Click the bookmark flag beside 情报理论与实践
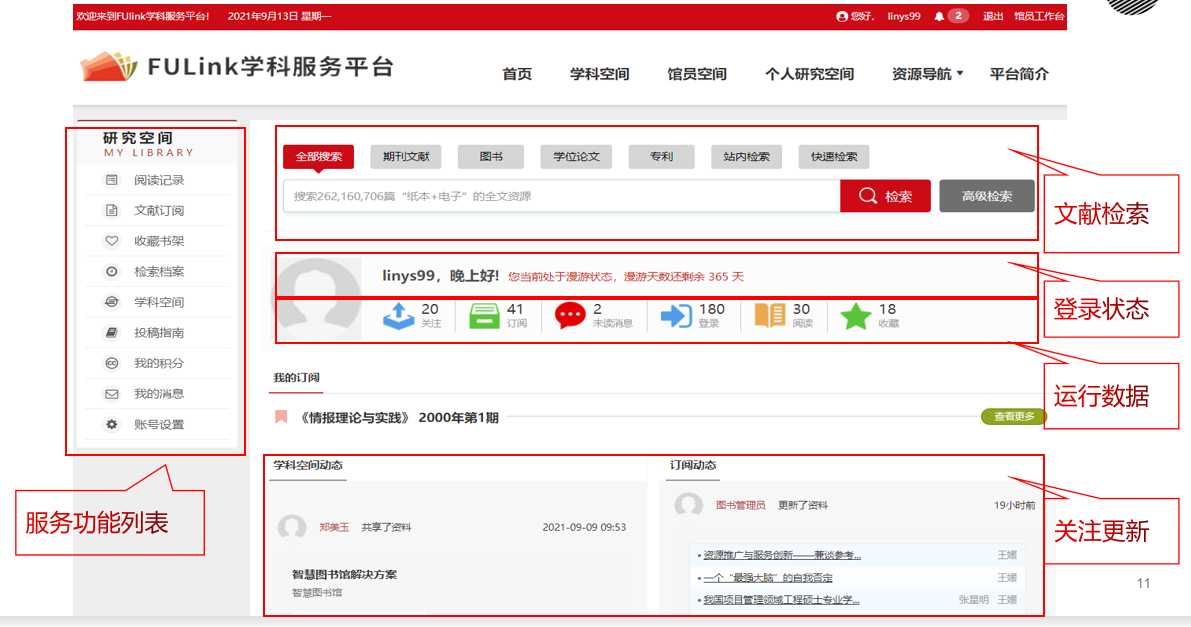This screenshot has width=1191, height=627. [x=281, y=416]
